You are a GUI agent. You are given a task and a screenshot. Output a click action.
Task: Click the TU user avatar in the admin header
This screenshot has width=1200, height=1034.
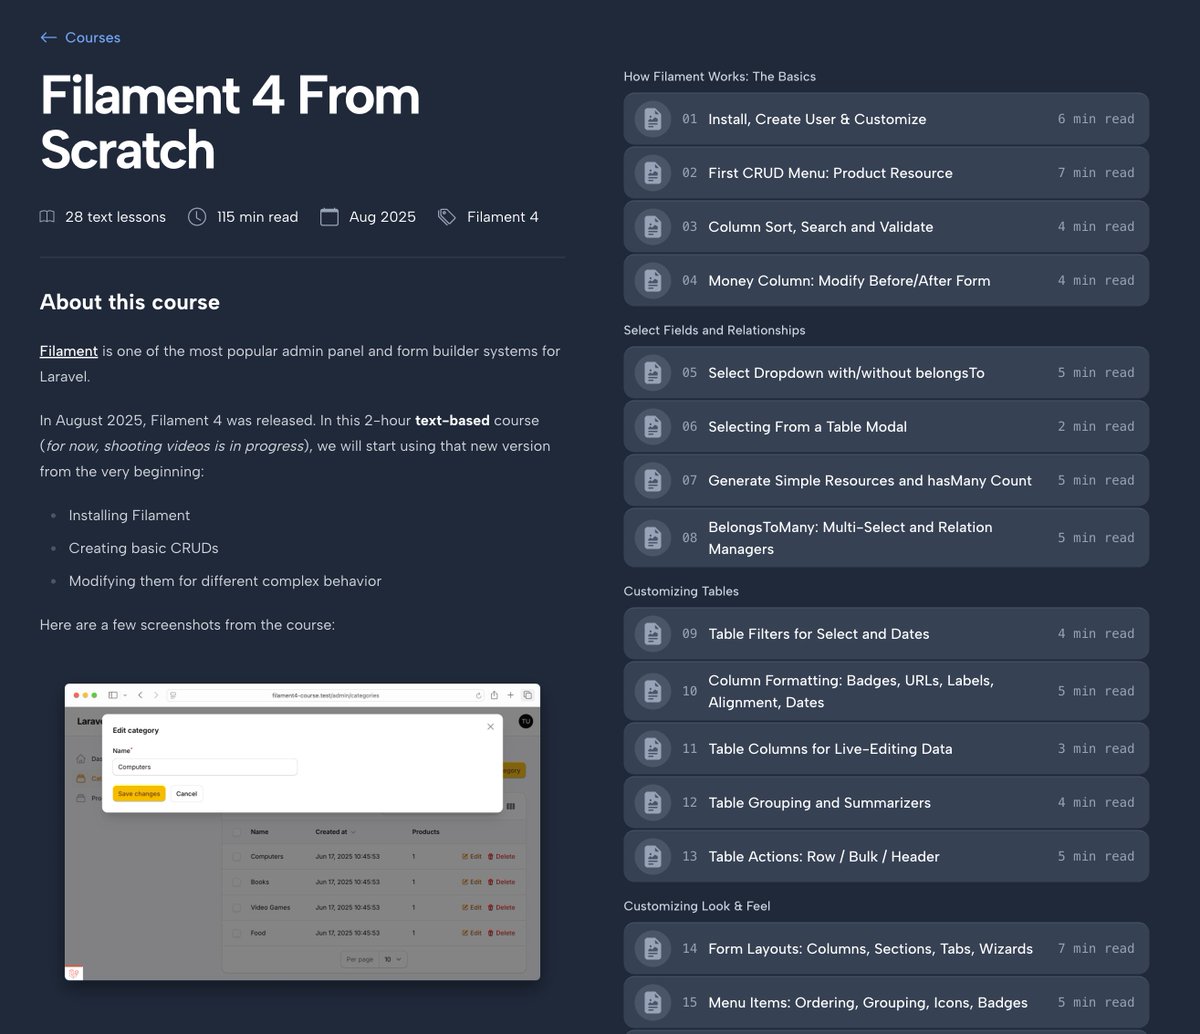pos(525,721)
